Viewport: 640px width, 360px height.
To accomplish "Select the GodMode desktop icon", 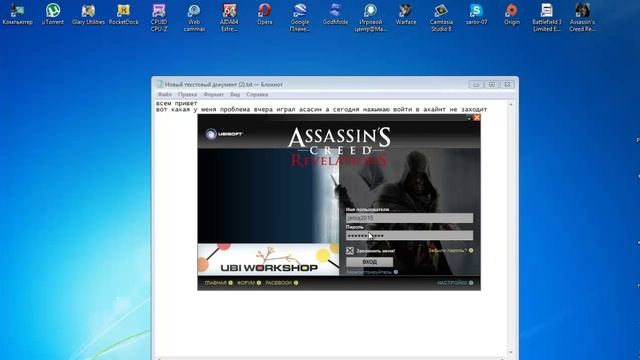I will click(x=335, y=14).
